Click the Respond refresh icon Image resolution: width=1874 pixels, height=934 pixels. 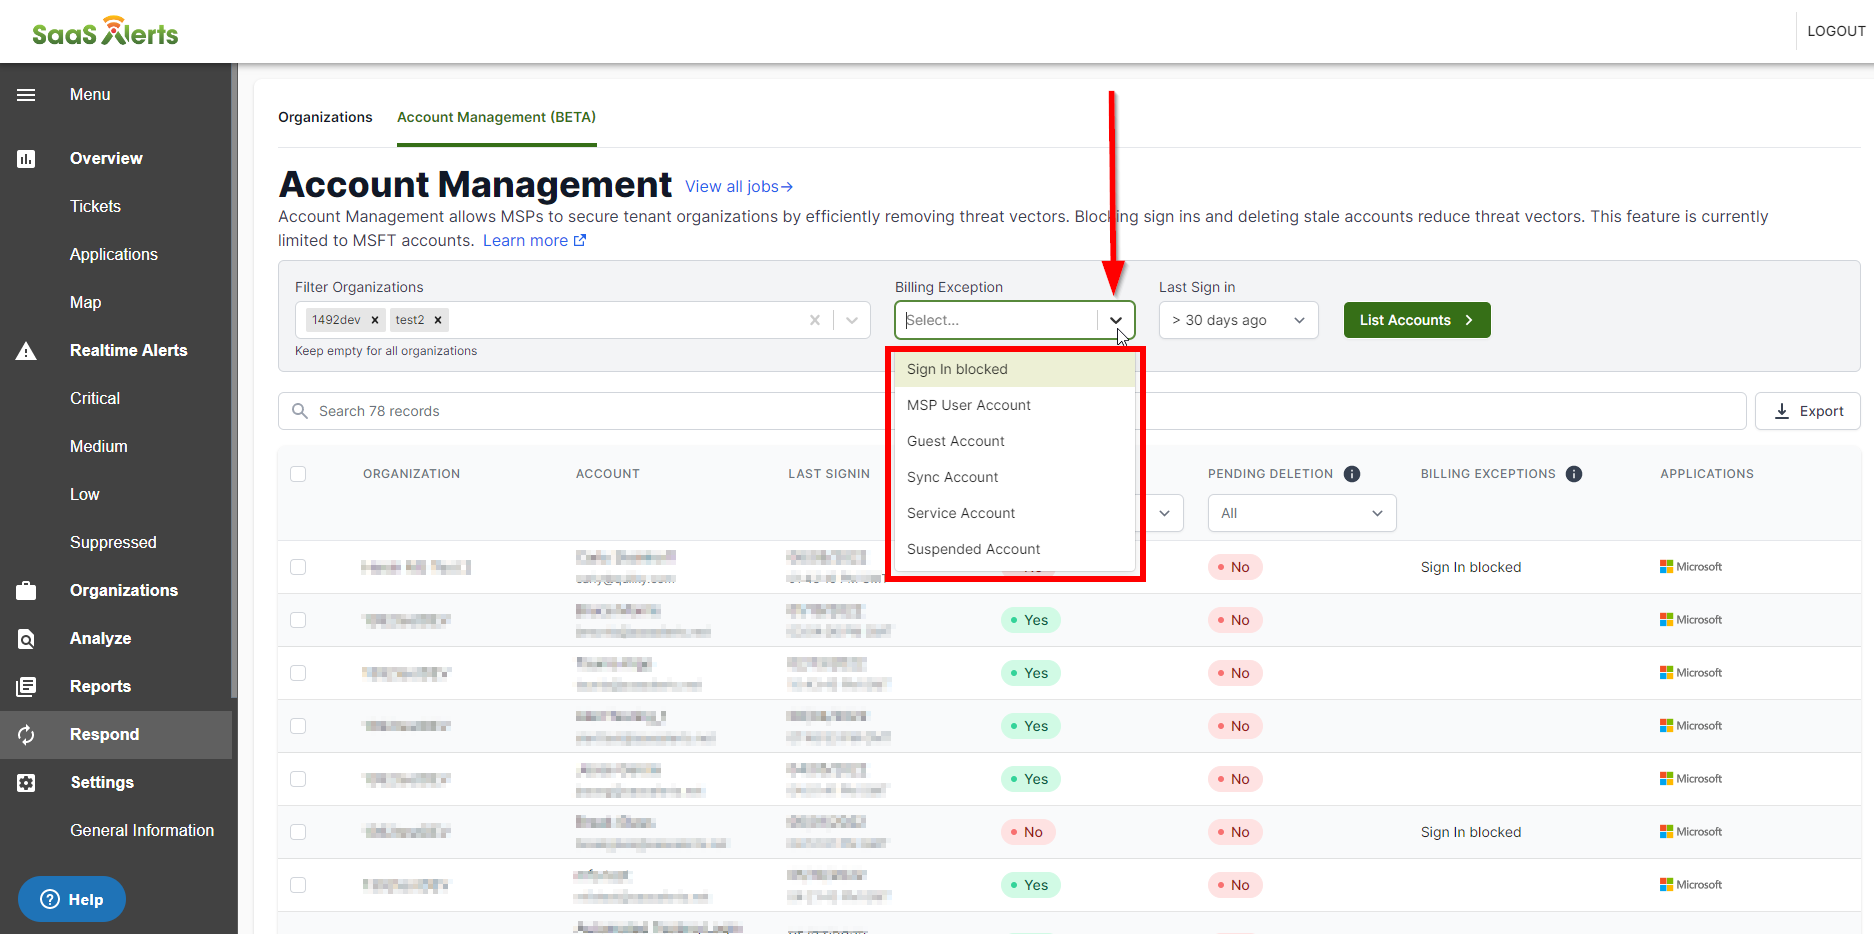[x=26, y=735]
